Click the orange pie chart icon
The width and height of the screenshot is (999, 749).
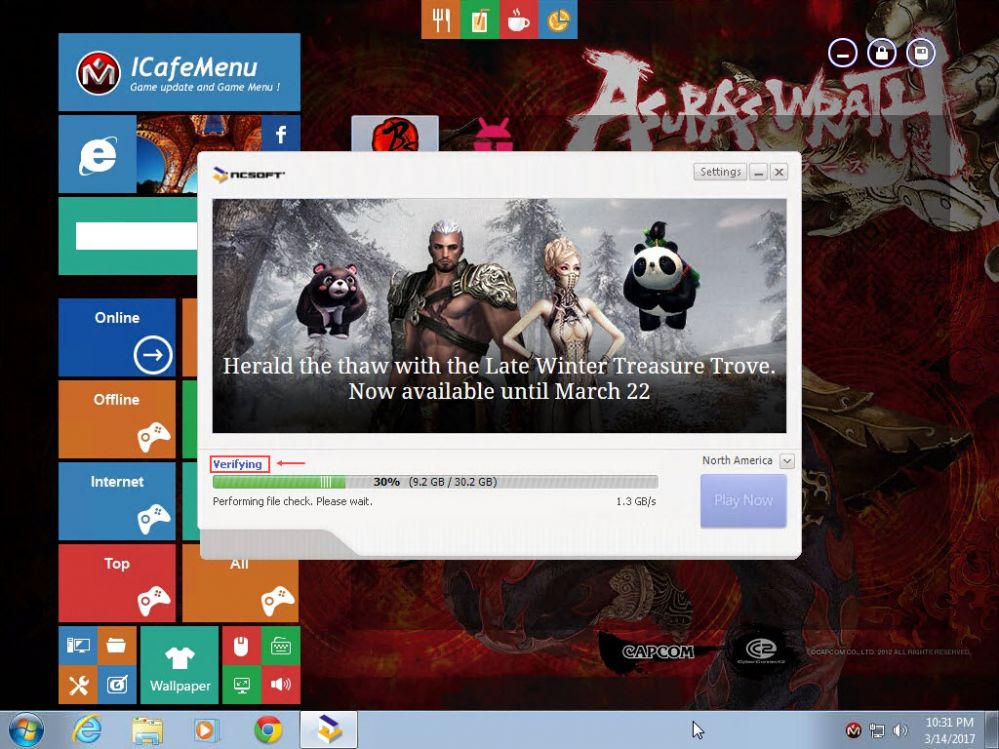click(x=557, y=20)
